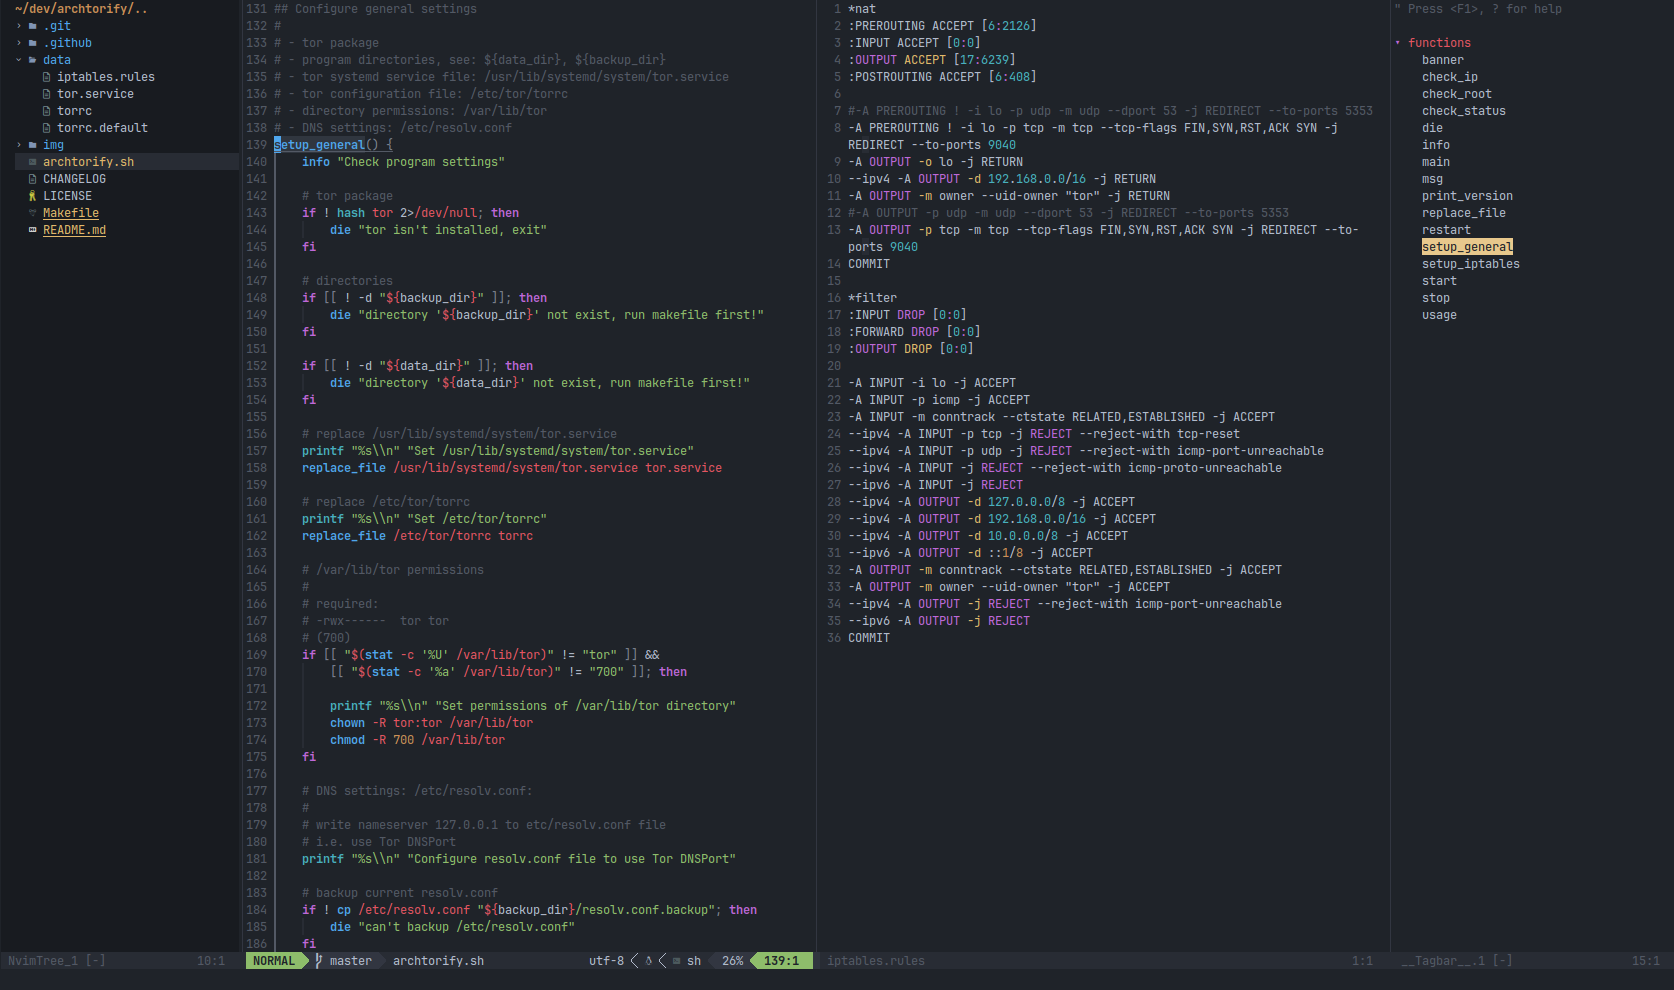Click the README.md markdown icon
1674x990 pixels.
33,230
